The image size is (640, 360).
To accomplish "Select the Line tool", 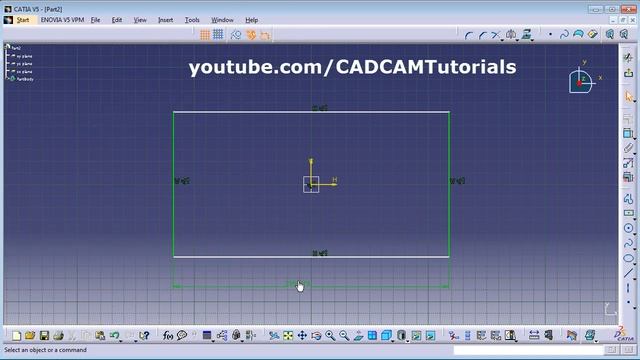I will tap(628, 273).
